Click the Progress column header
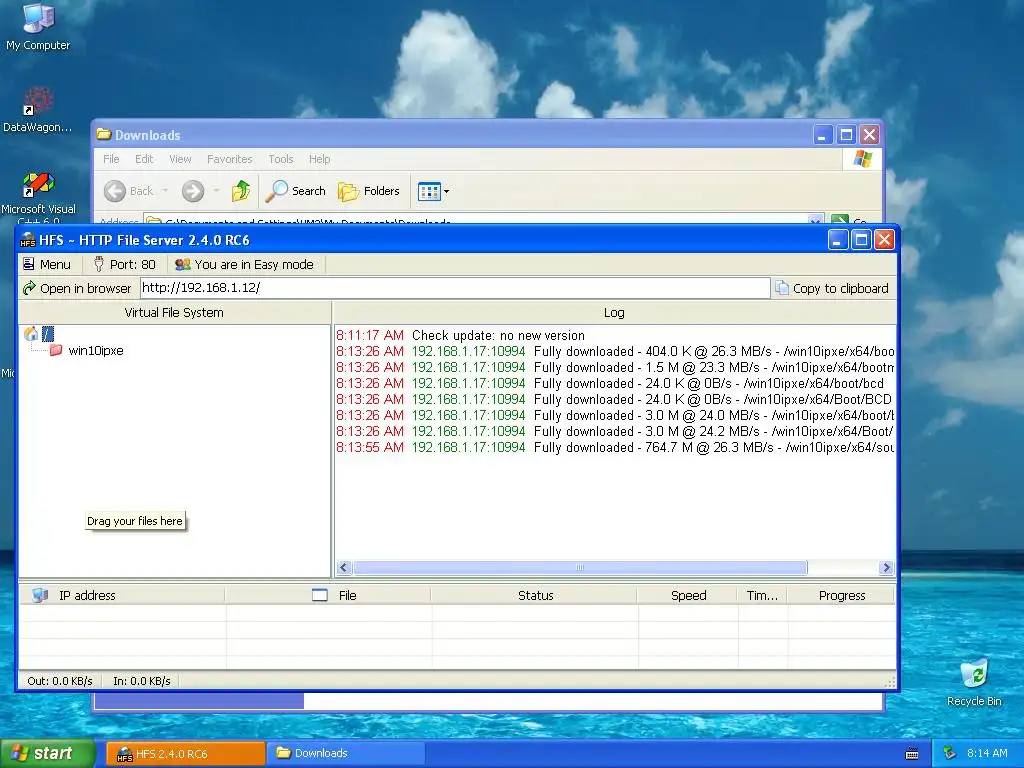Viewport: 1024px width, 768px height. click(841, 595)
